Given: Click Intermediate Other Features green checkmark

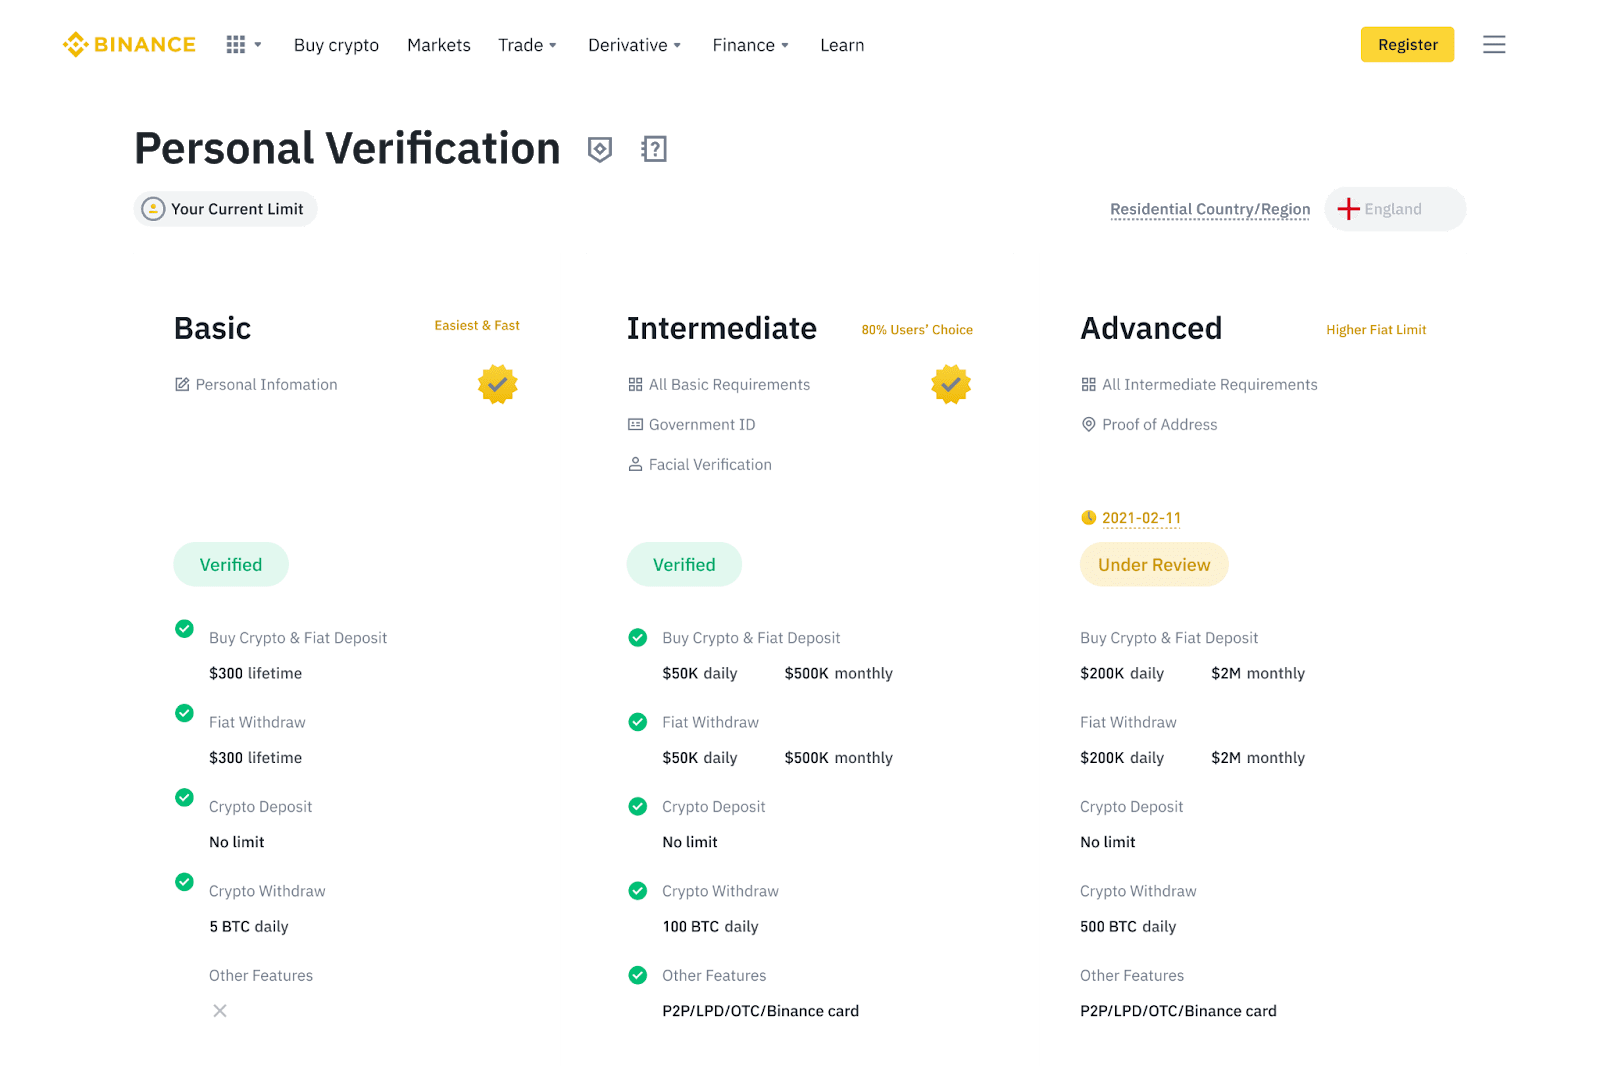Looking at the screenshot, I should pos(638,975).
